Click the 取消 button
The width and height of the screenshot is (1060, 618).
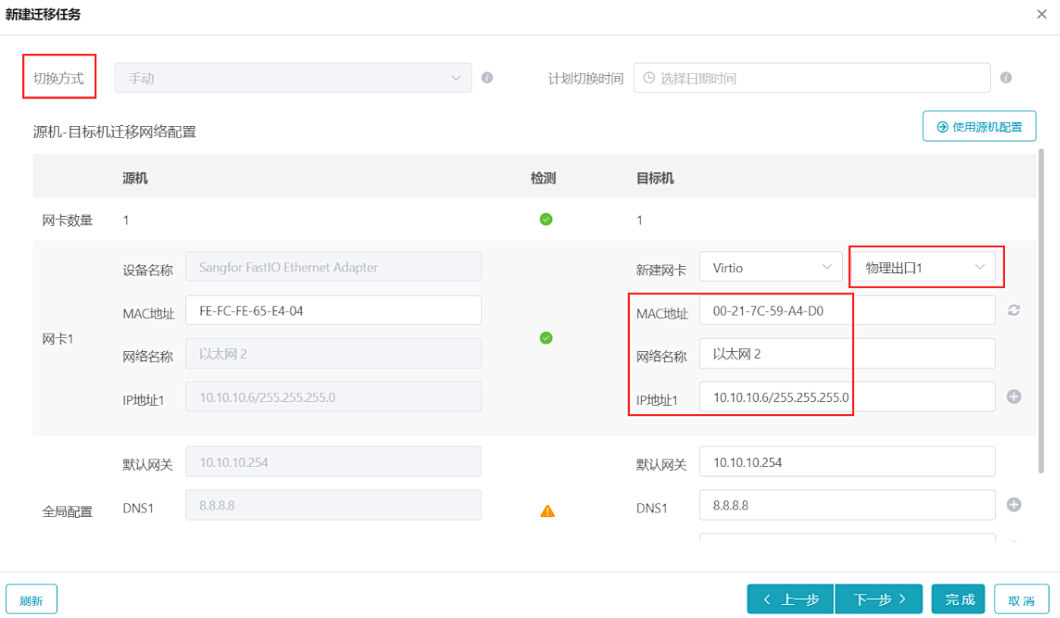[x=1021, y=600]
